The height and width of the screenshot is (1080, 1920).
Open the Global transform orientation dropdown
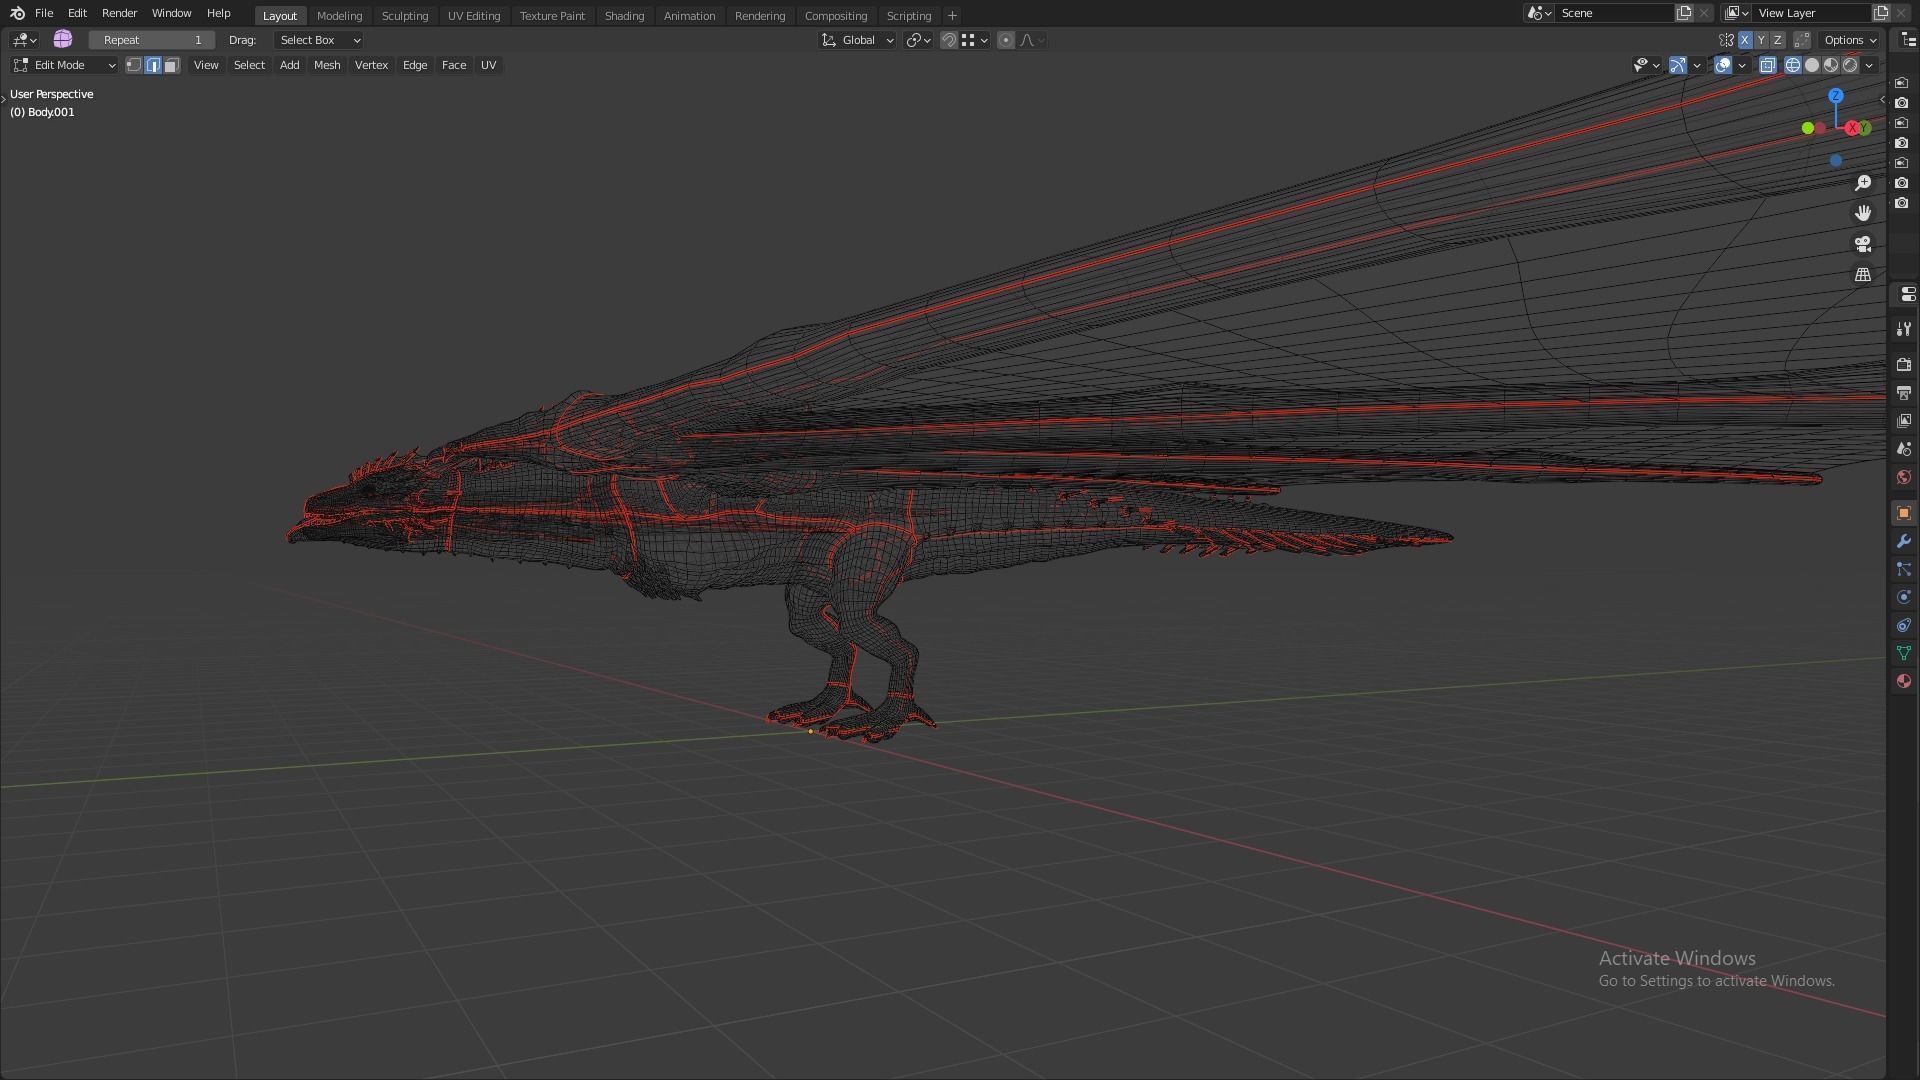click(857, 40)
